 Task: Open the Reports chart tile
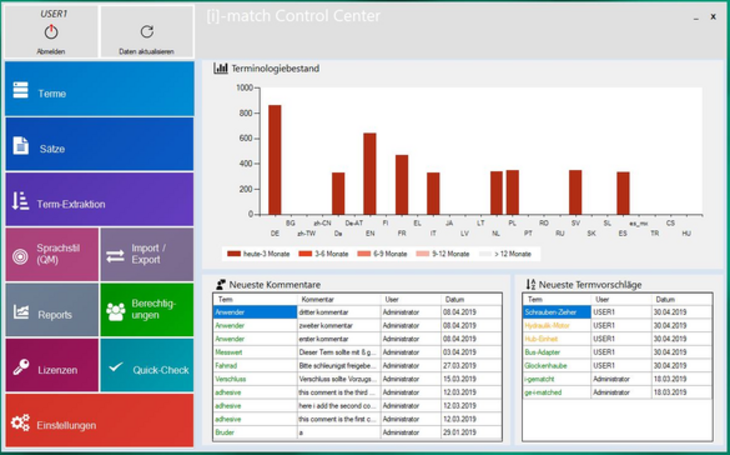click(51, 313)
